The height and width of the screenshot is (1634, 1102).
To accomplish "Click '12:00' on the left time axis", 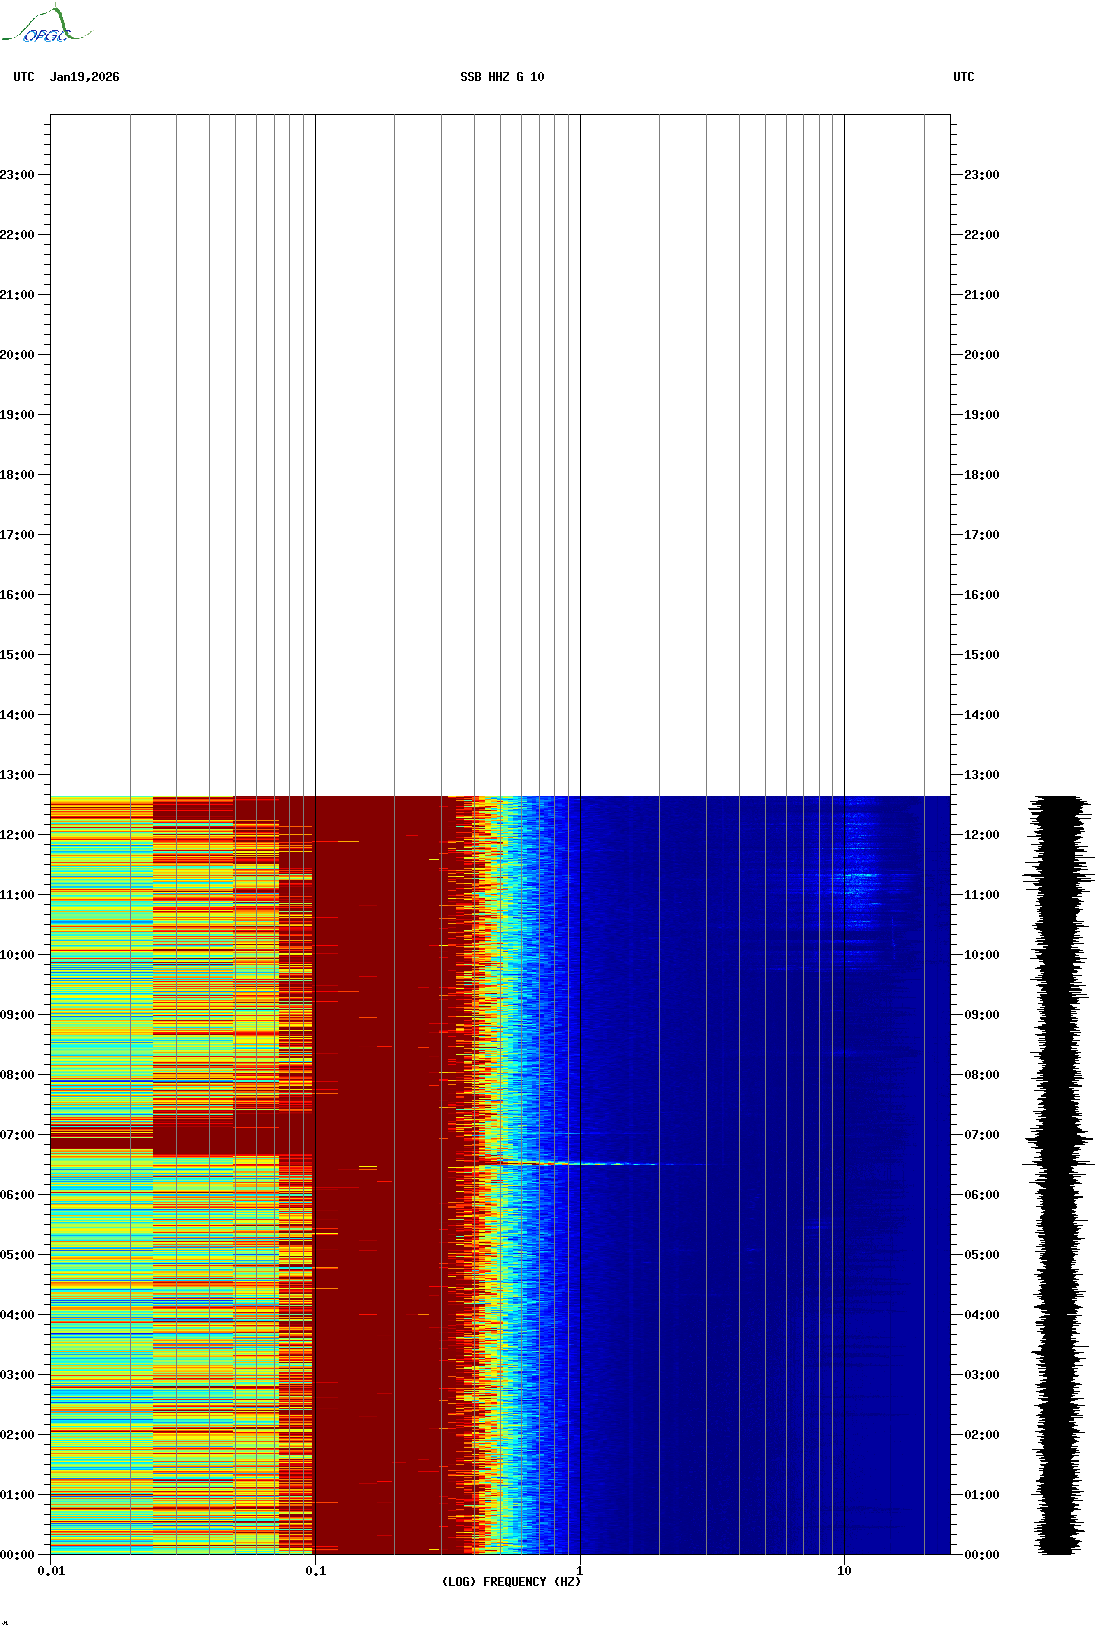I will [17, 835].
